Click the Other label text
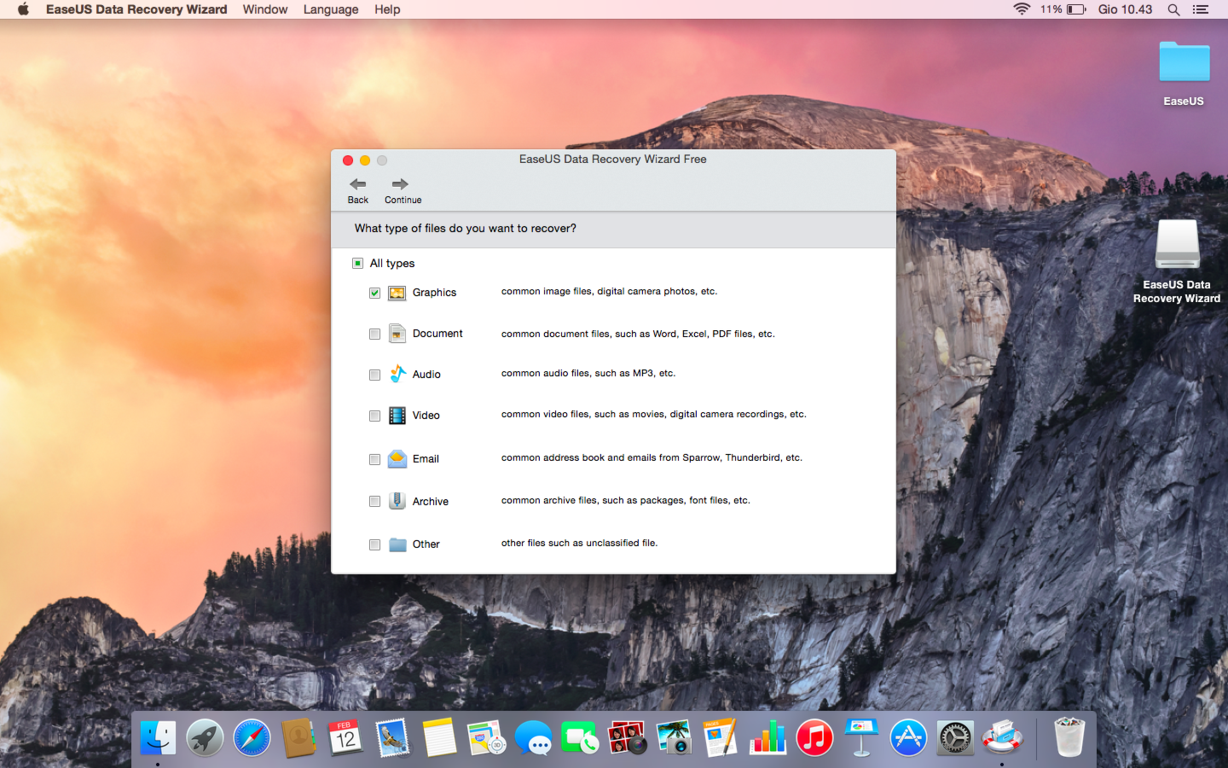The height and width of the screenshot is (768, 1228). [426, 545]
